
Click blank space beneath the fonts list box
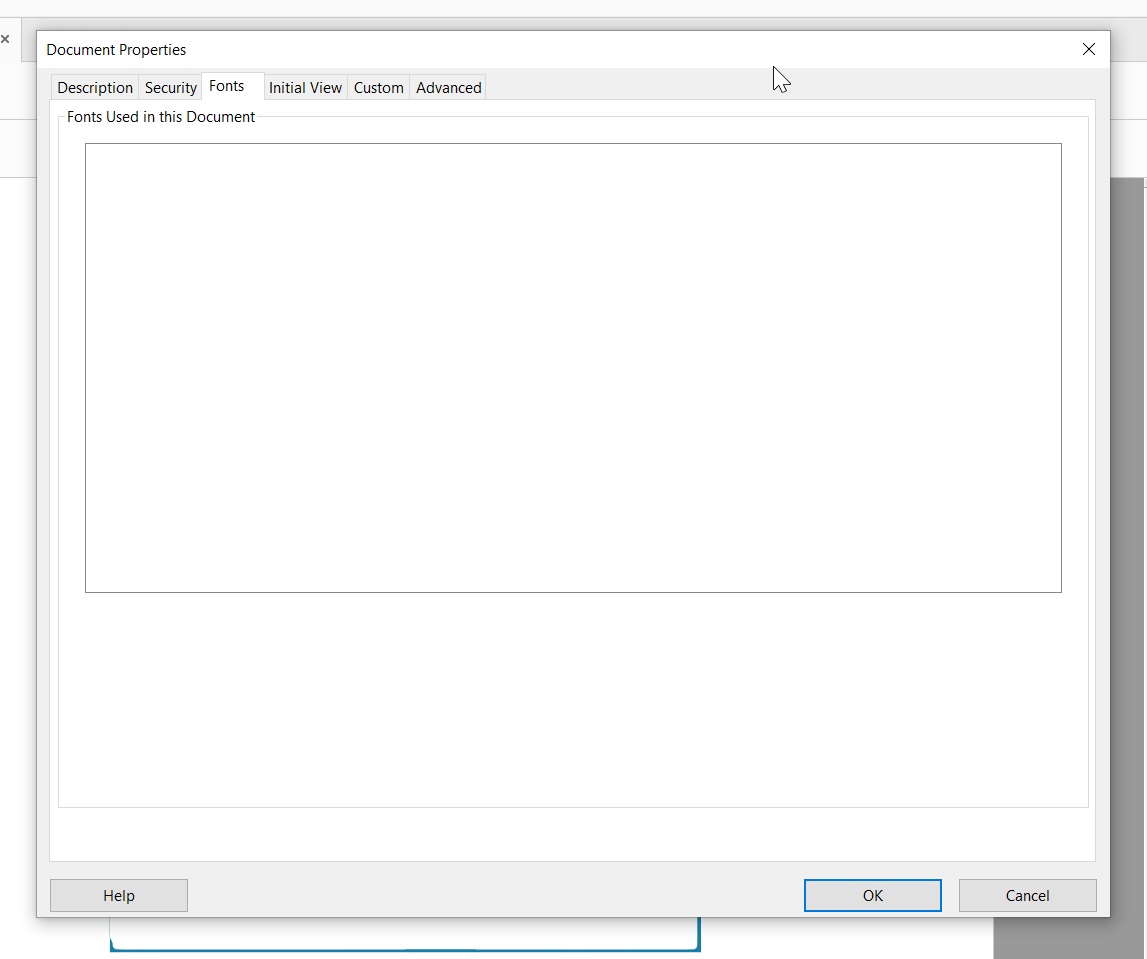(572, 700)
